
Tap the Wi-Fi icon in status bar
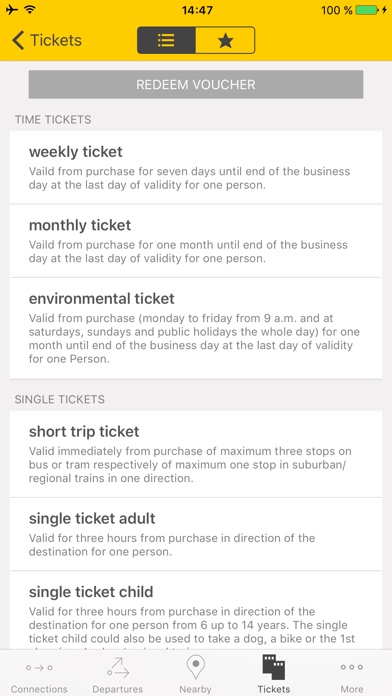tap(29, 9)
